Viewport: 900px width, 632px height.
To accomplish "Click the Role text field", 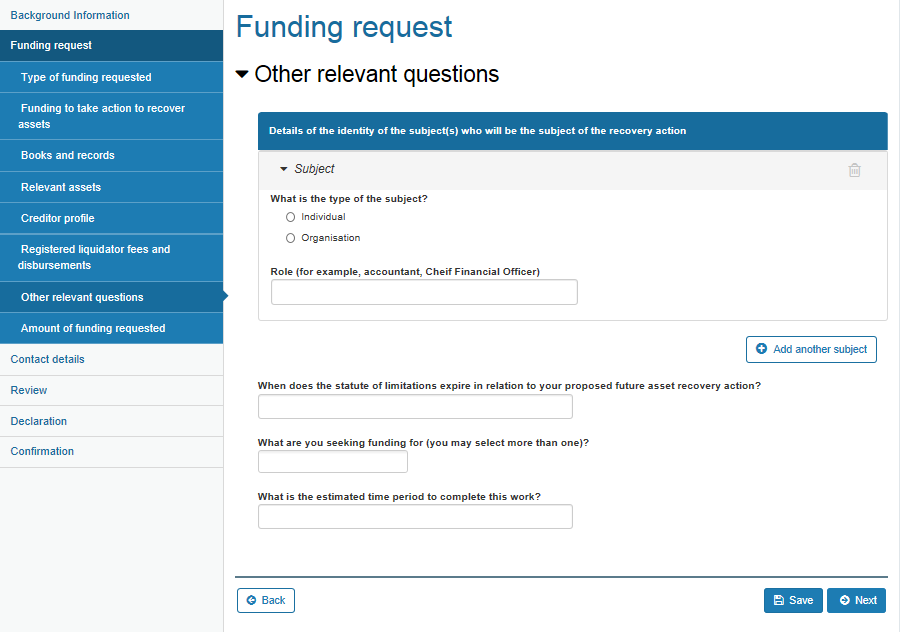I will (424, 292).
